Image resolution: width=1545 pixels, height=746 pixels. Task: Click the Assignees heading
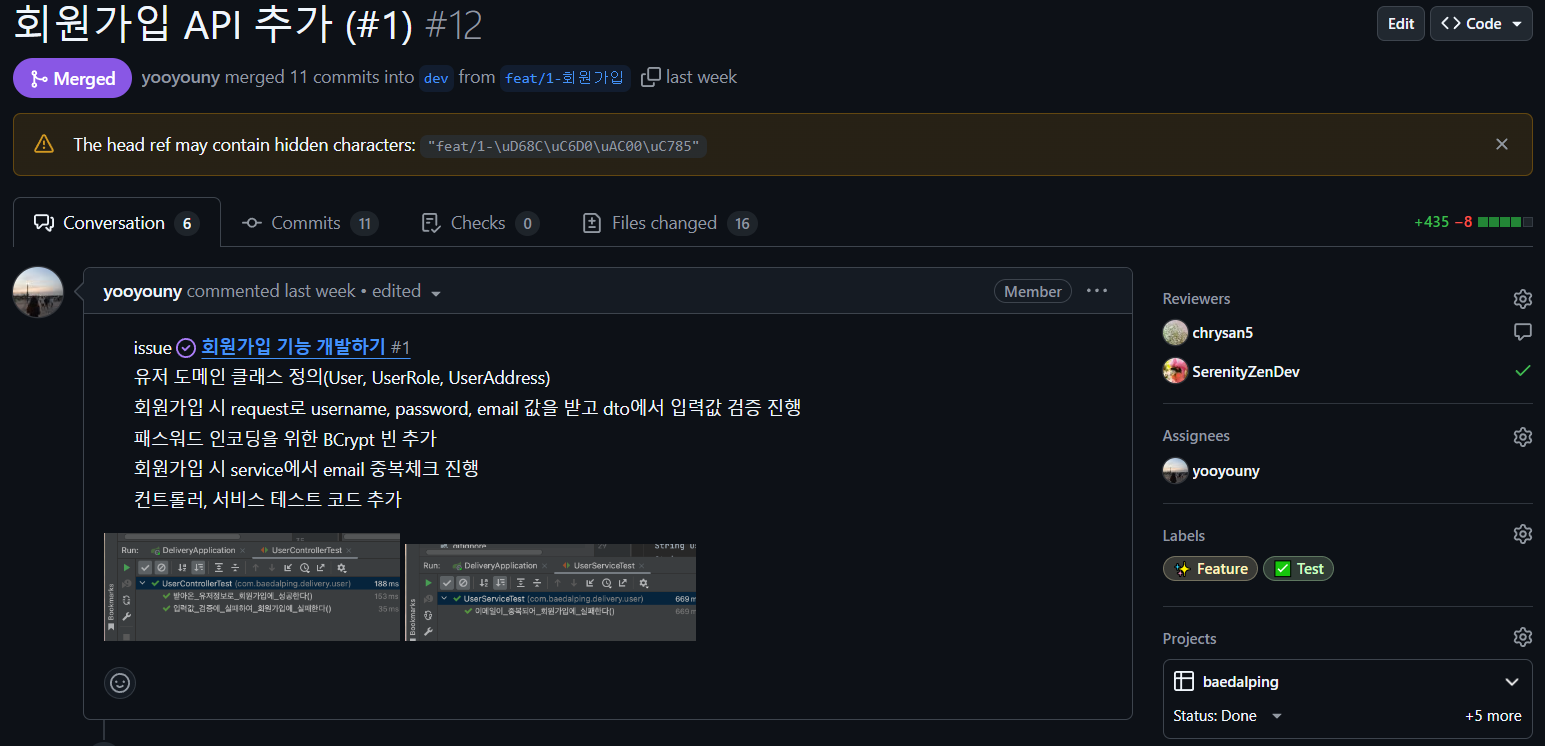pos(1196,436)
